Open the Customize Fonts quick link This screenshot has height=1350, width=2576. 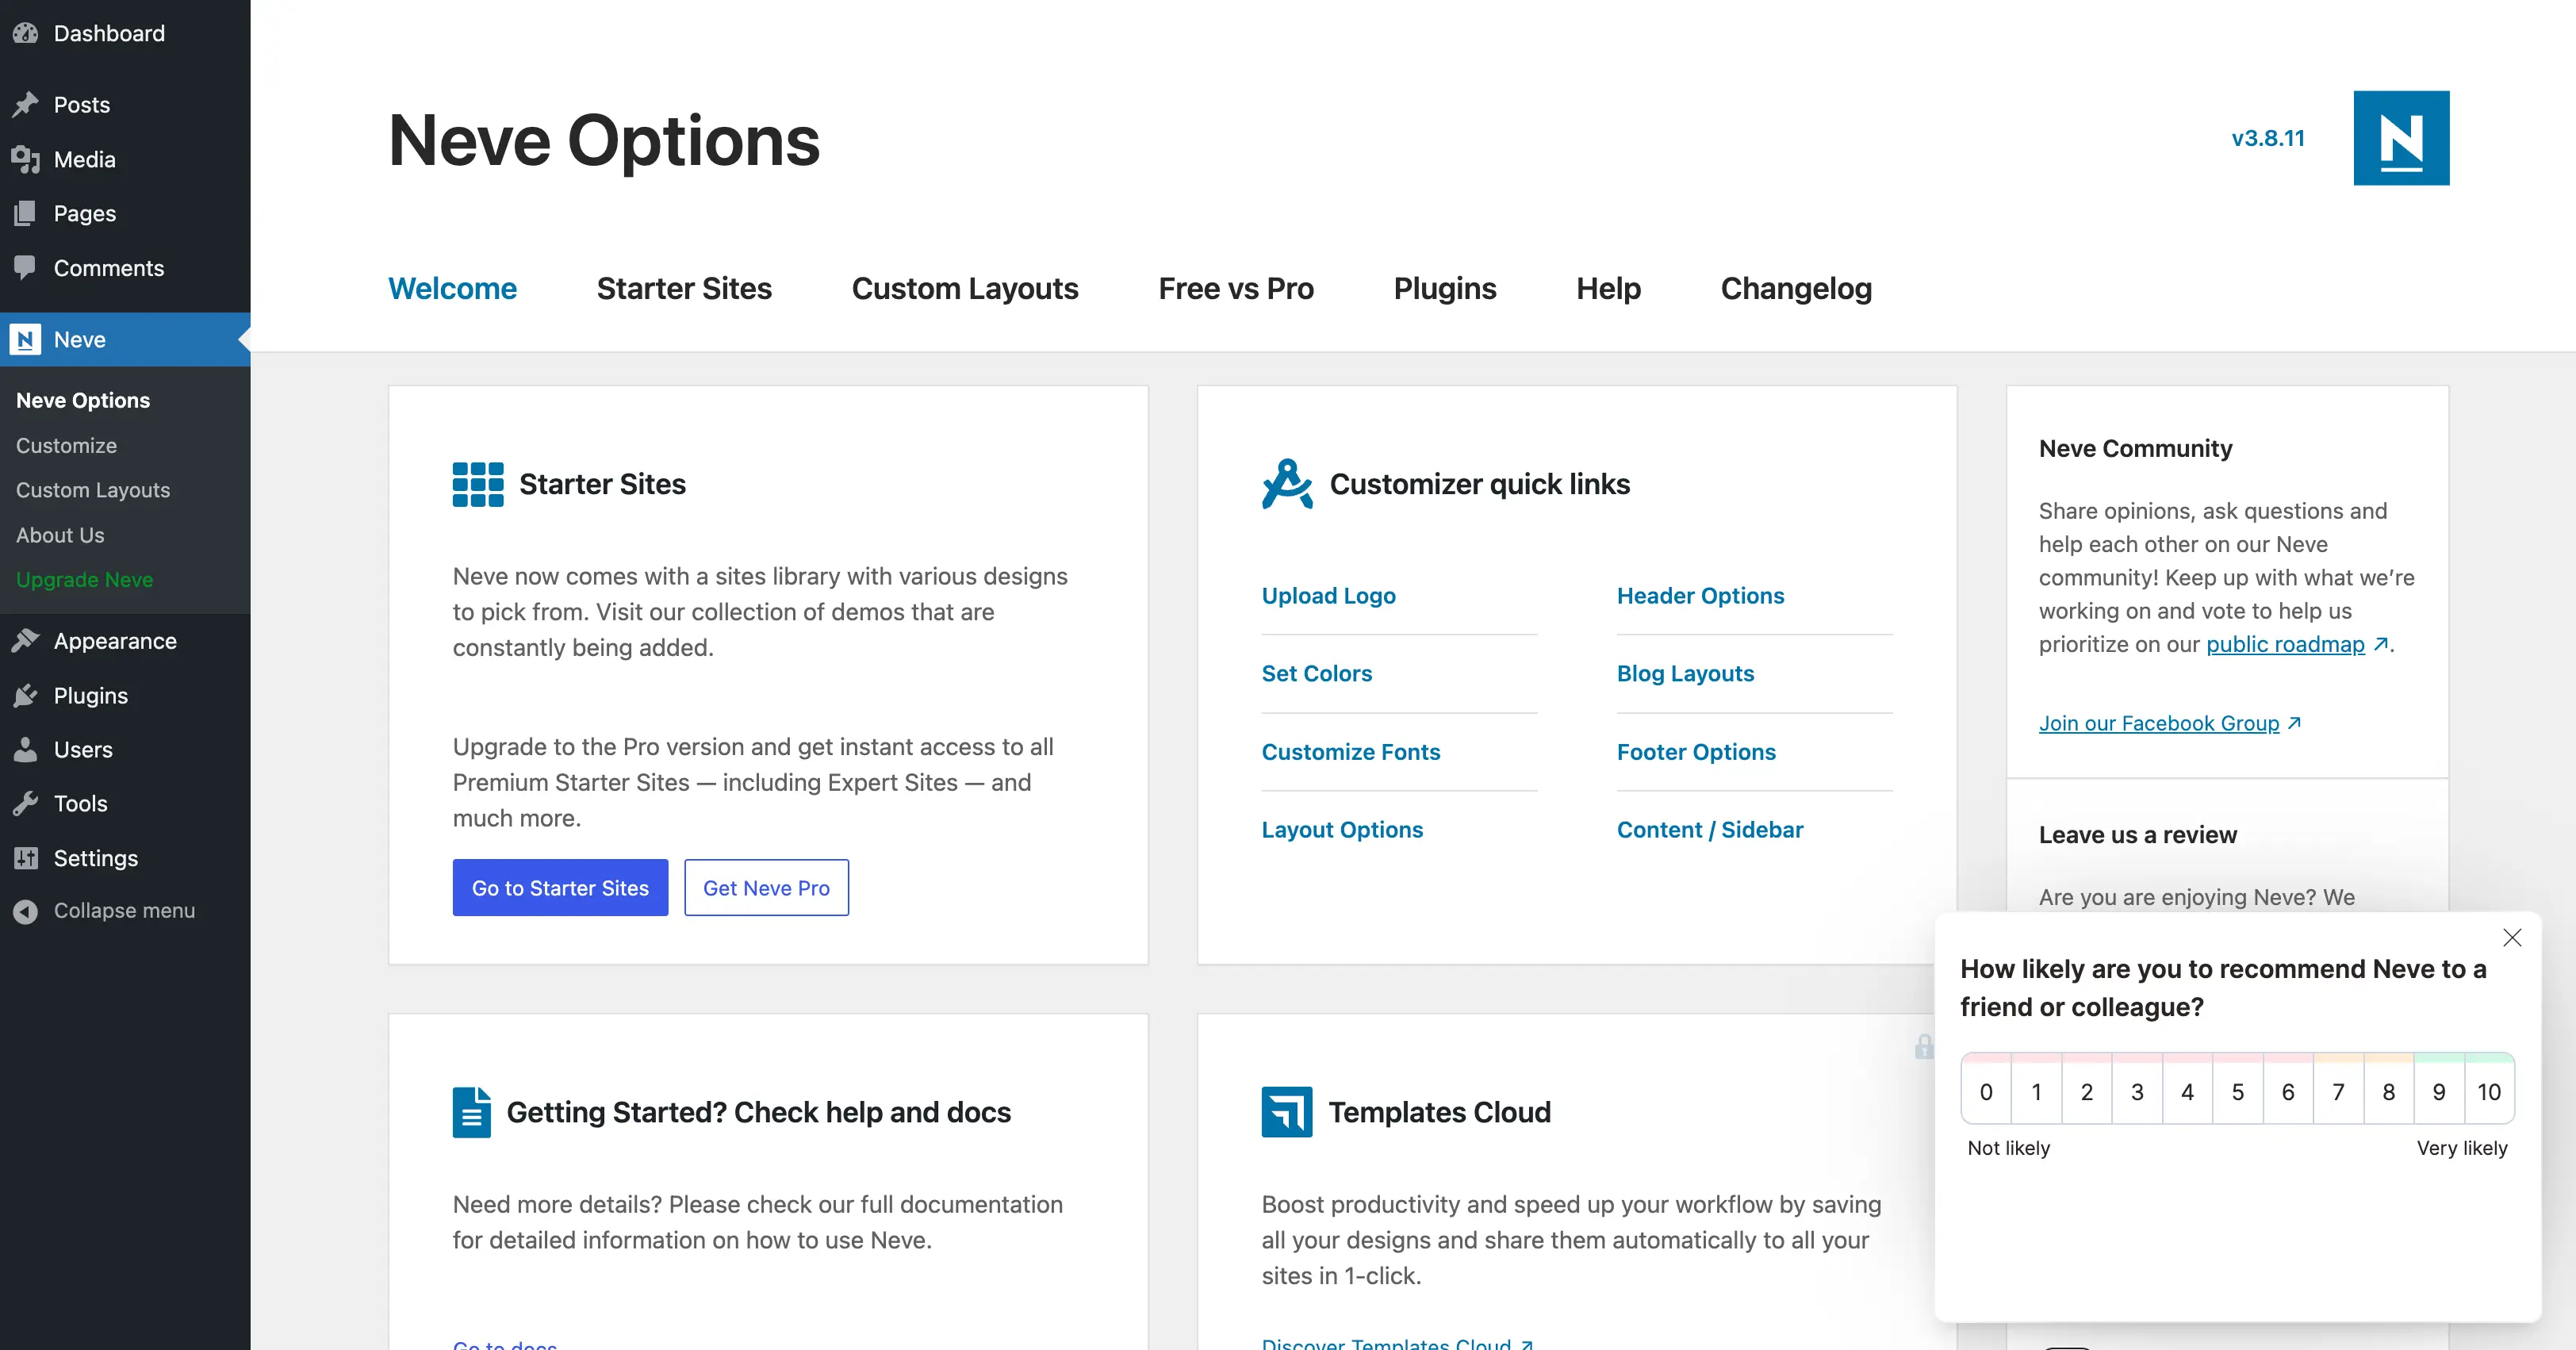(1350, 752)
